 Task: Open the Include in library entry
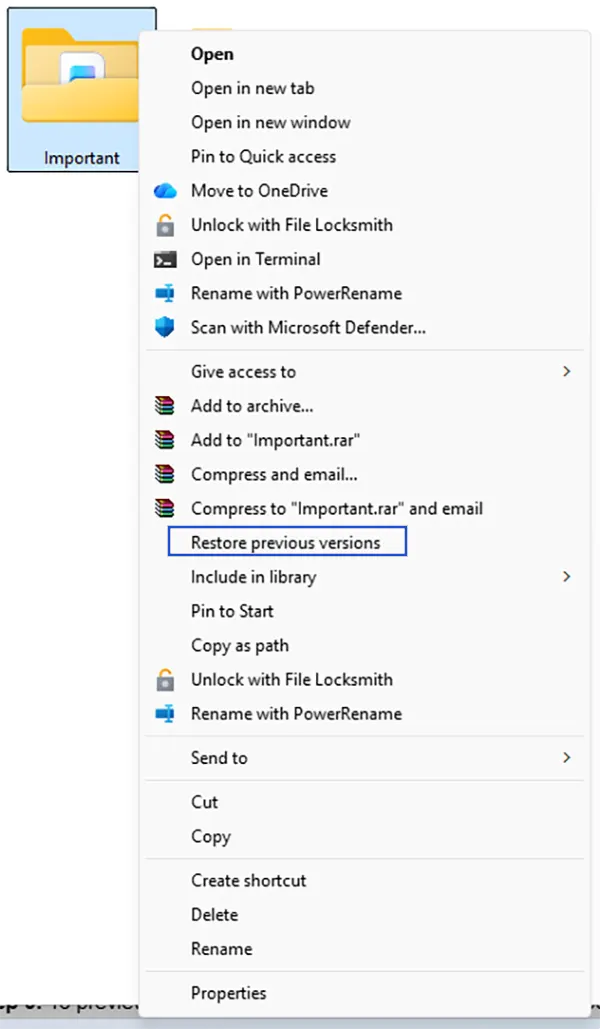coord(253,578)
